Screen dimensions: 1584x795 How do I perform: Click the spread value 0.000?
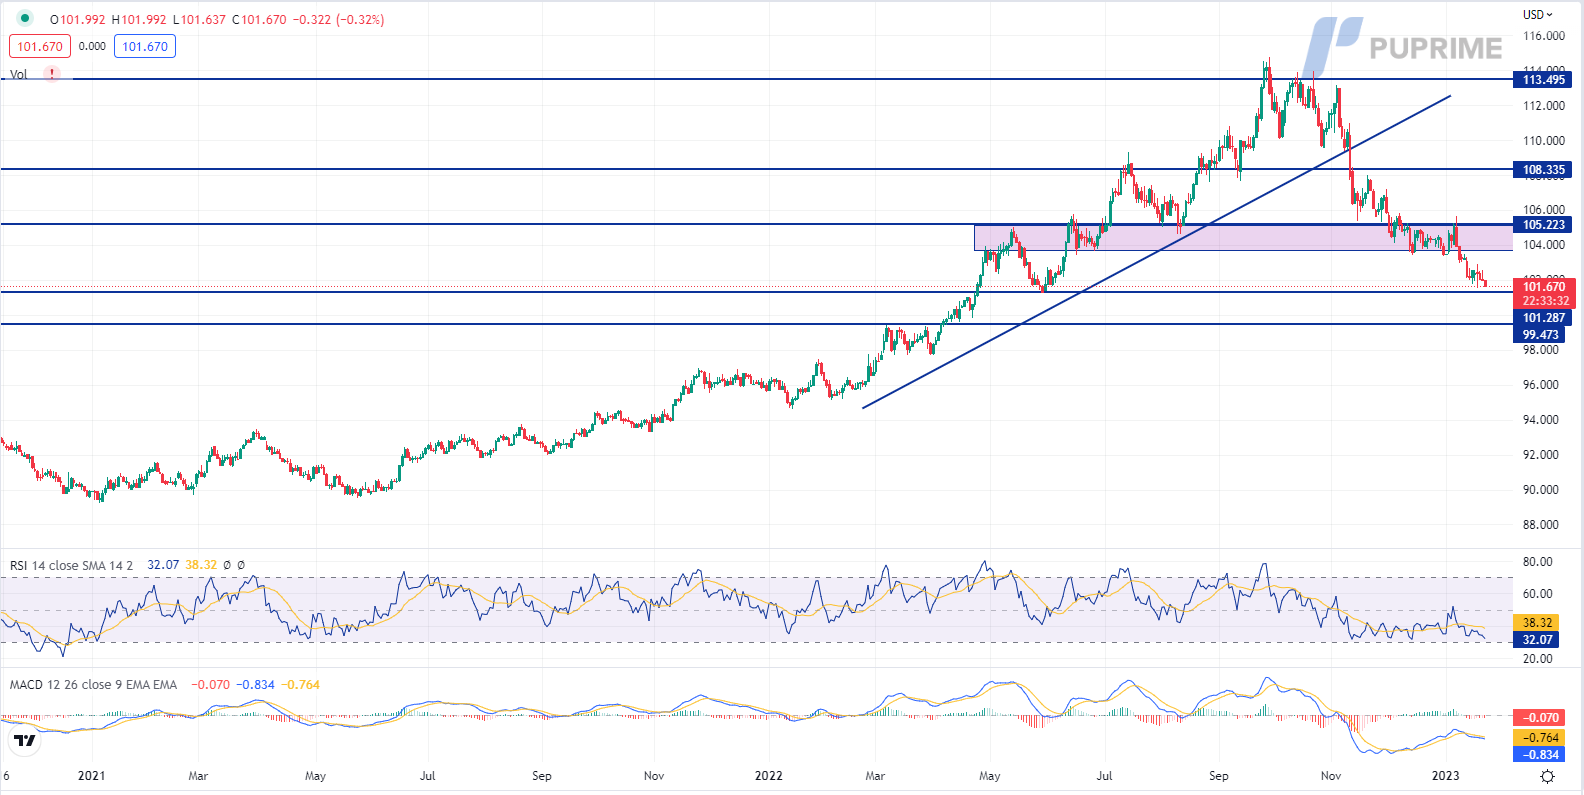[x=92, y=46]
